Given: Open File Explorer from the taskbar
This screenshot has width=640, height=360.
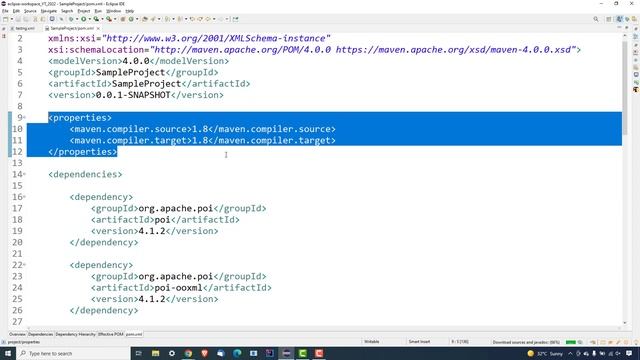Looking at the screenshot, I should (x=156, y=353).
